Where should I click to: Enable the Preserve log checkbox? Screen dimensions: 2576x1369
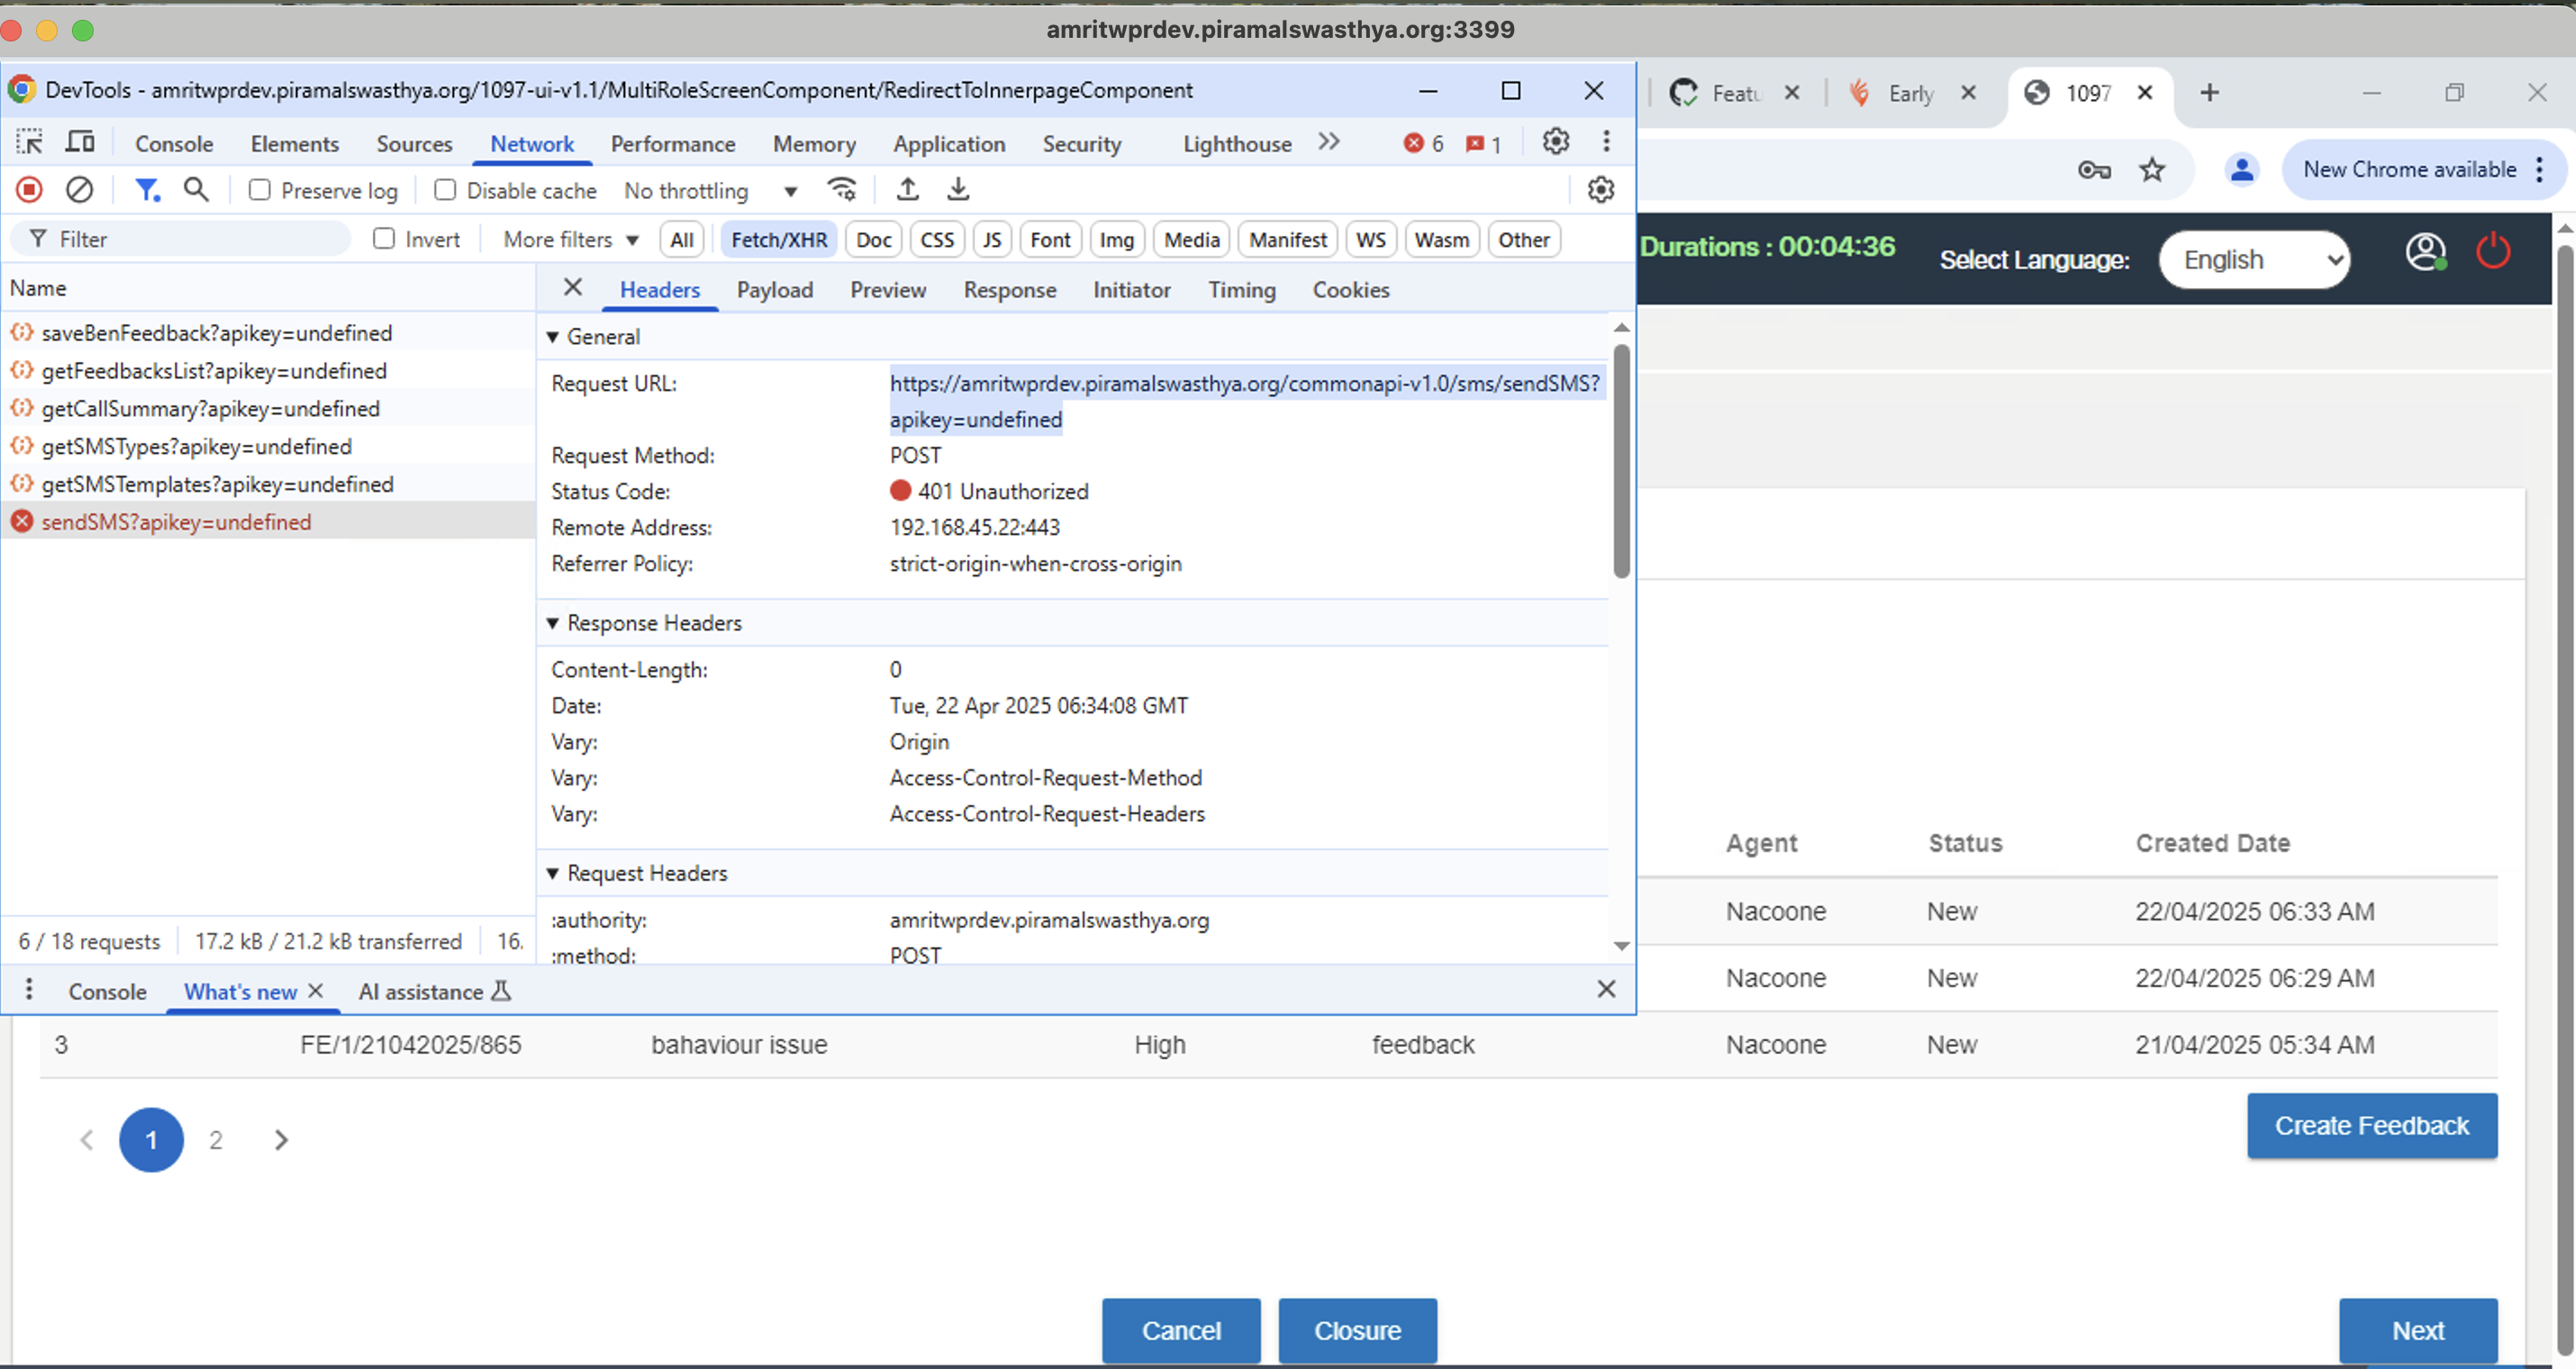[260, 190]
